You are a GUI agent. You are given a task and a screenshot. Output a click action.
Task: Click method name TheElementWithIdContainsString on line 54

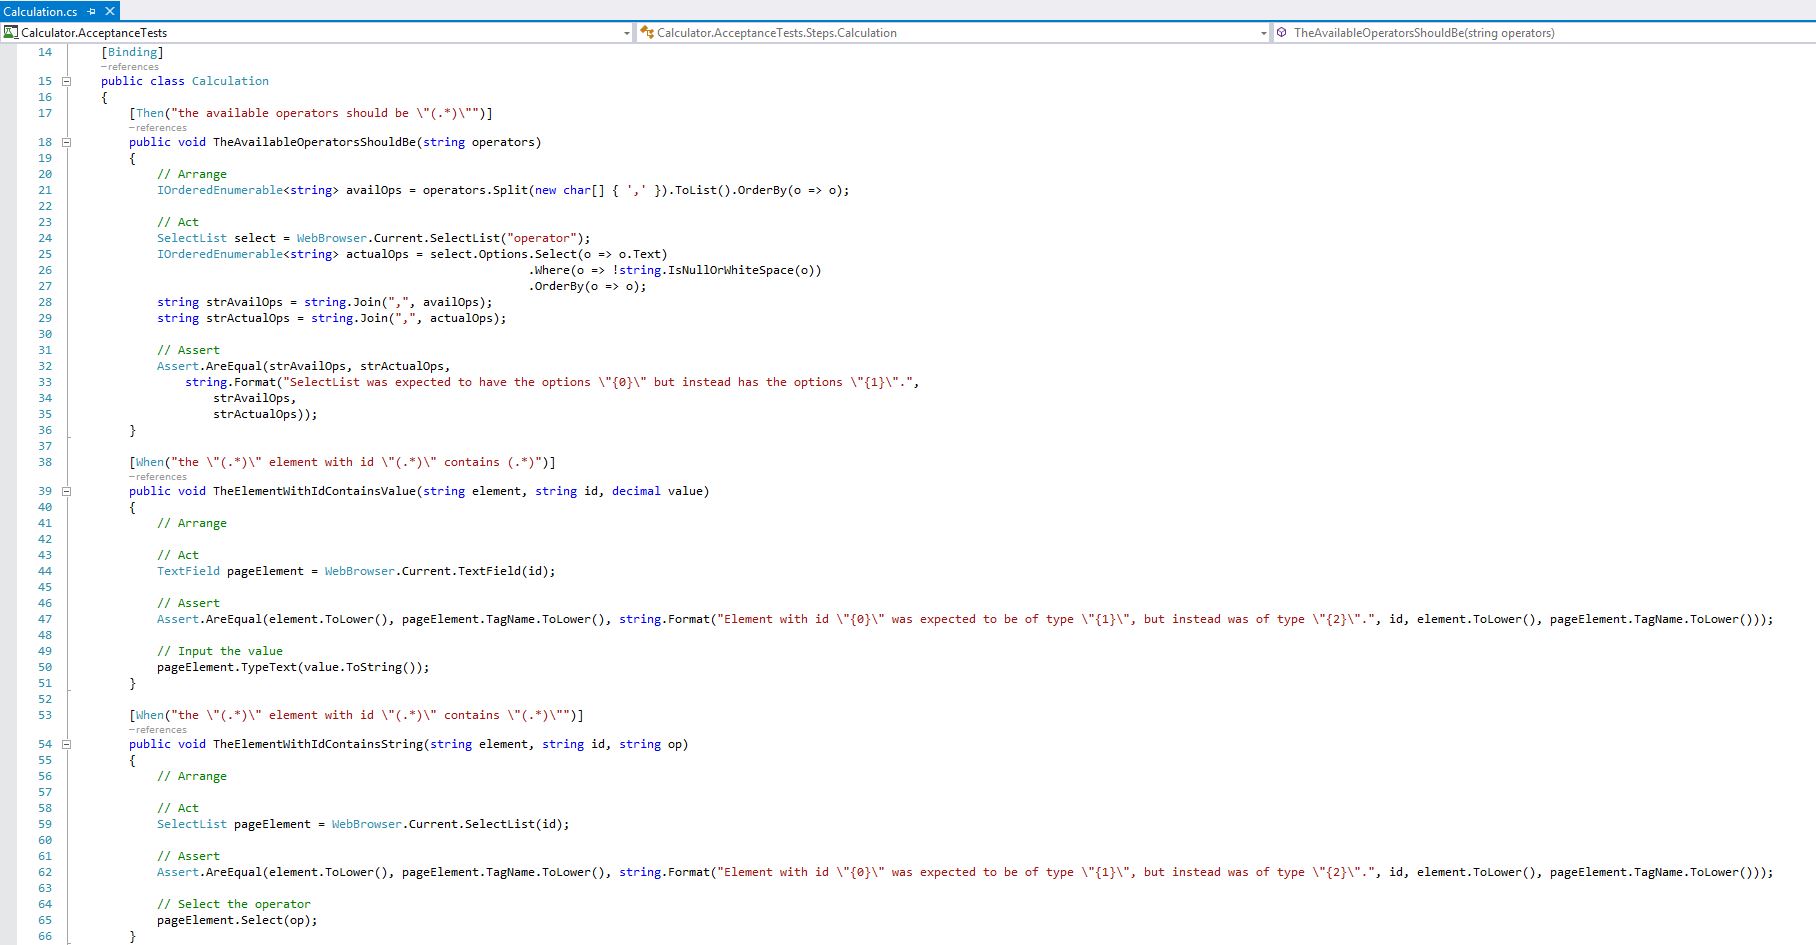pos(318,744)
